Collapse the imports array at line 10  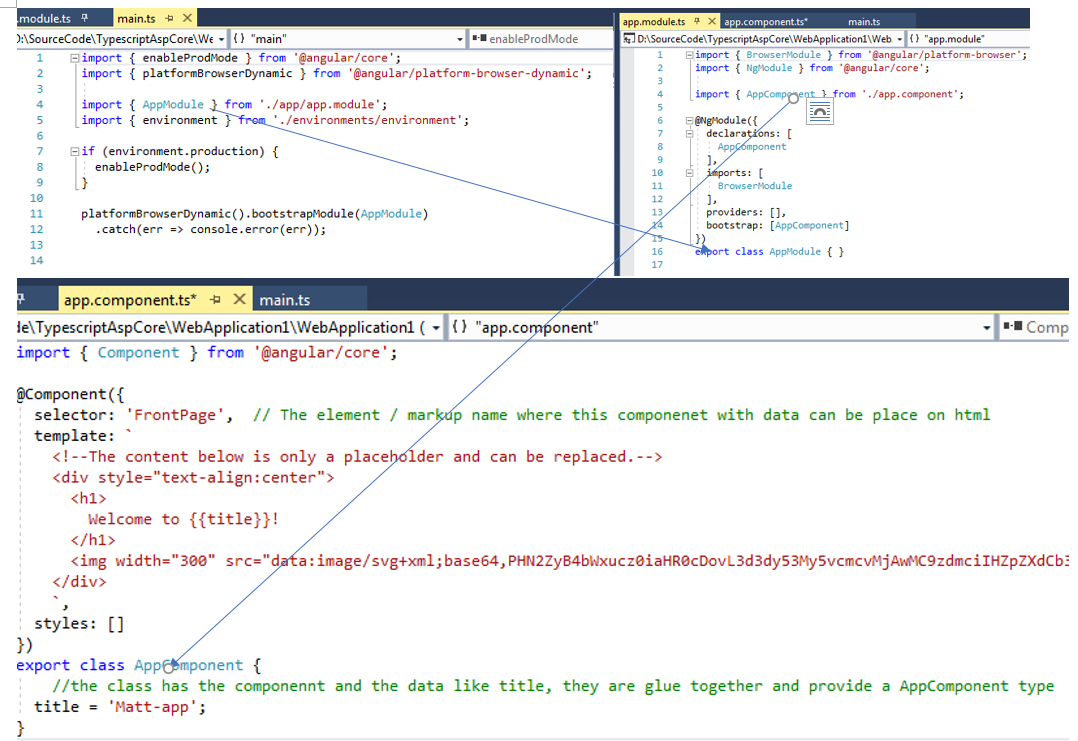click(689, 173)
